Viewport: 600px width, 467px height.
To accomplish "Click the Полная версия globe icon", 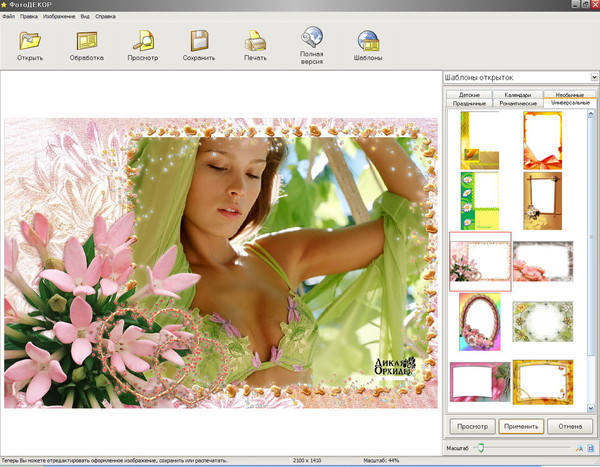I will coord(312,38).
